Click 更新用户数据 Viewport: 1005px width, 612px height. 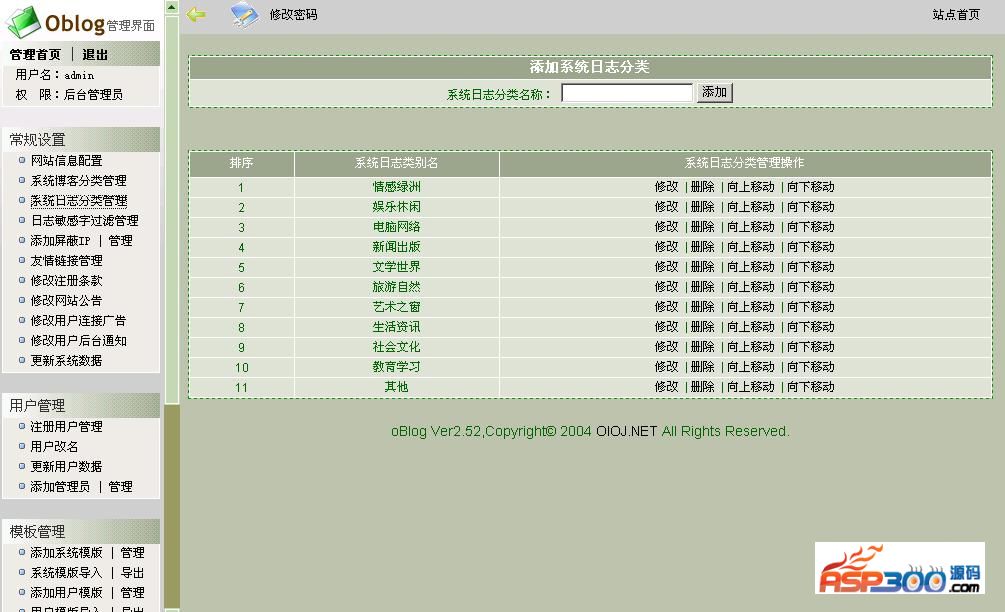coord(67,466)
